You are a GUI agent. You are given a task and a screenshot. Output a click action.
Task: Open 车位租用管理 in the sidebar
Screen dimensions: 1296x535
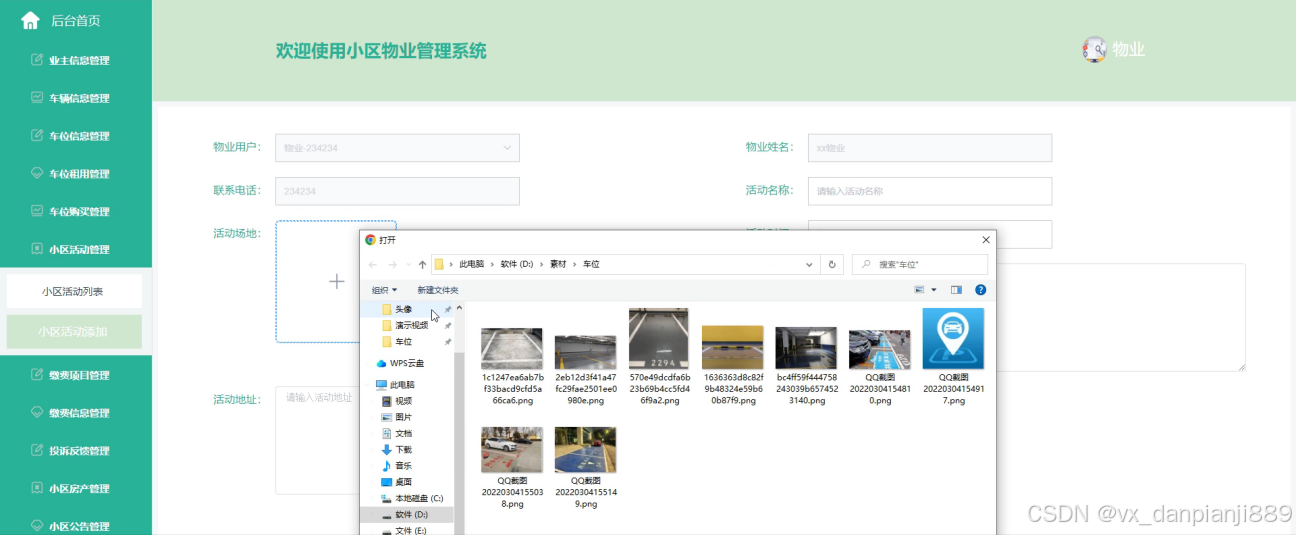pyautogui.click(x=76, y=174)
